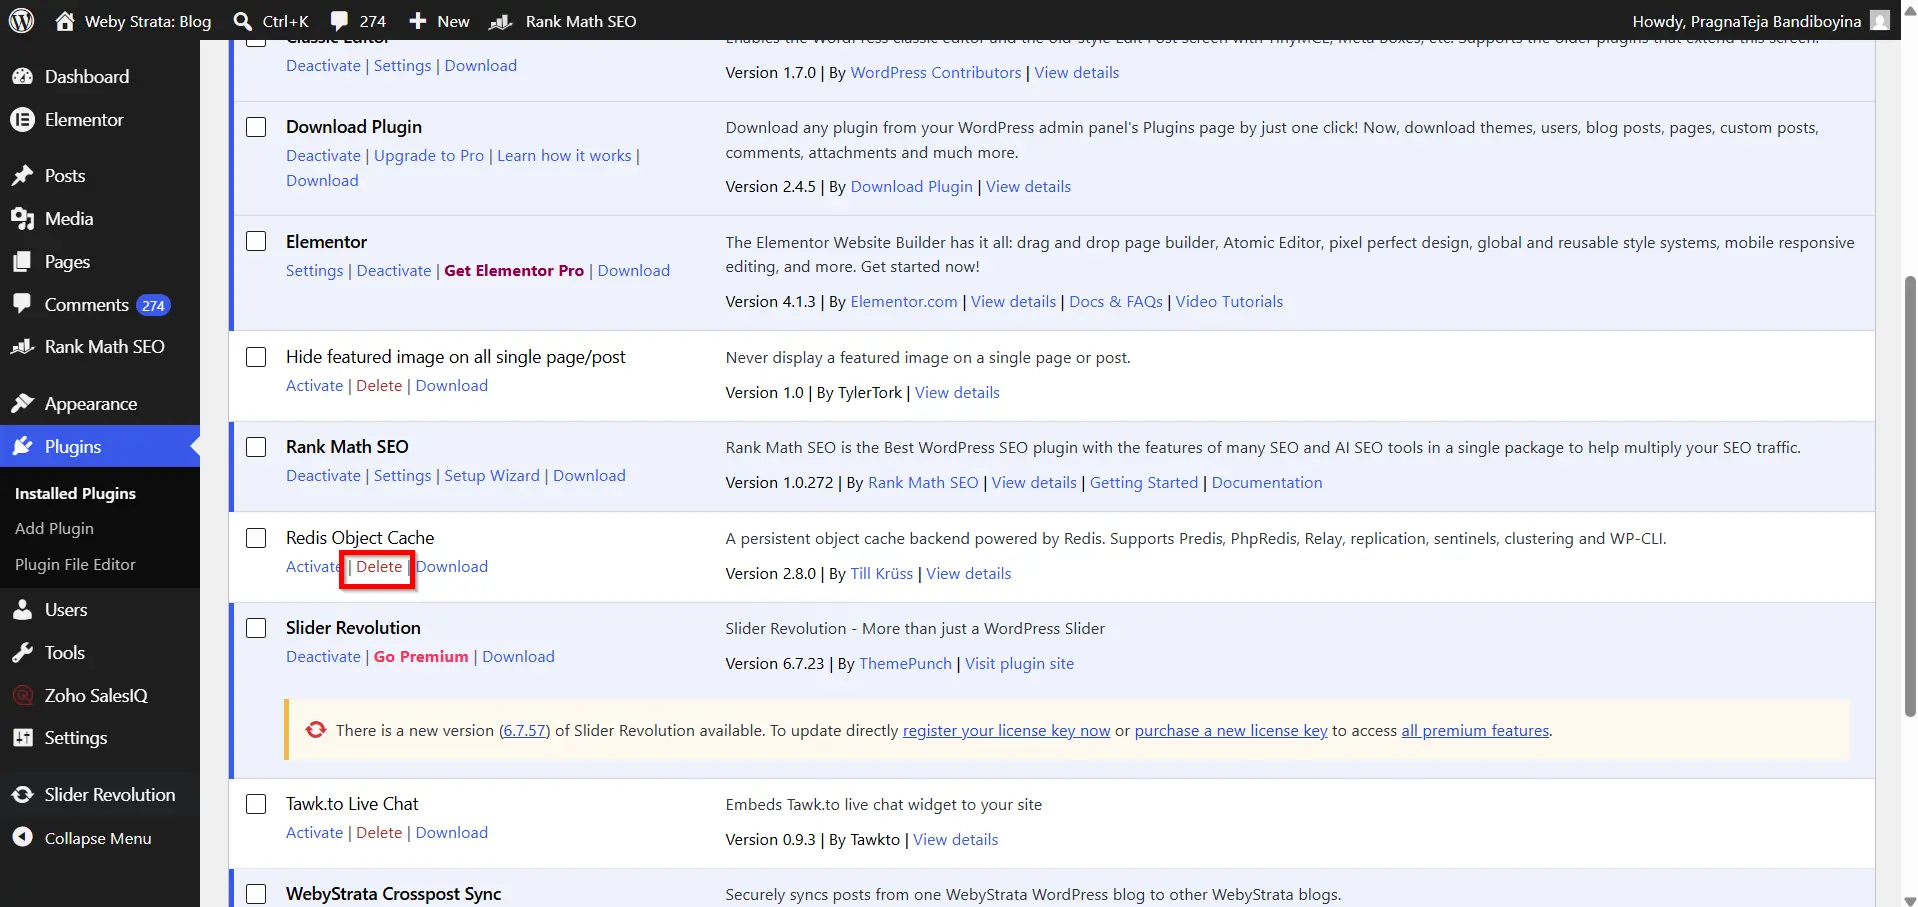The width and height of the screenshot is (1918, 907).
Task: Open Elementor Video Tutorials link
Action: (x=1229, y=302)
